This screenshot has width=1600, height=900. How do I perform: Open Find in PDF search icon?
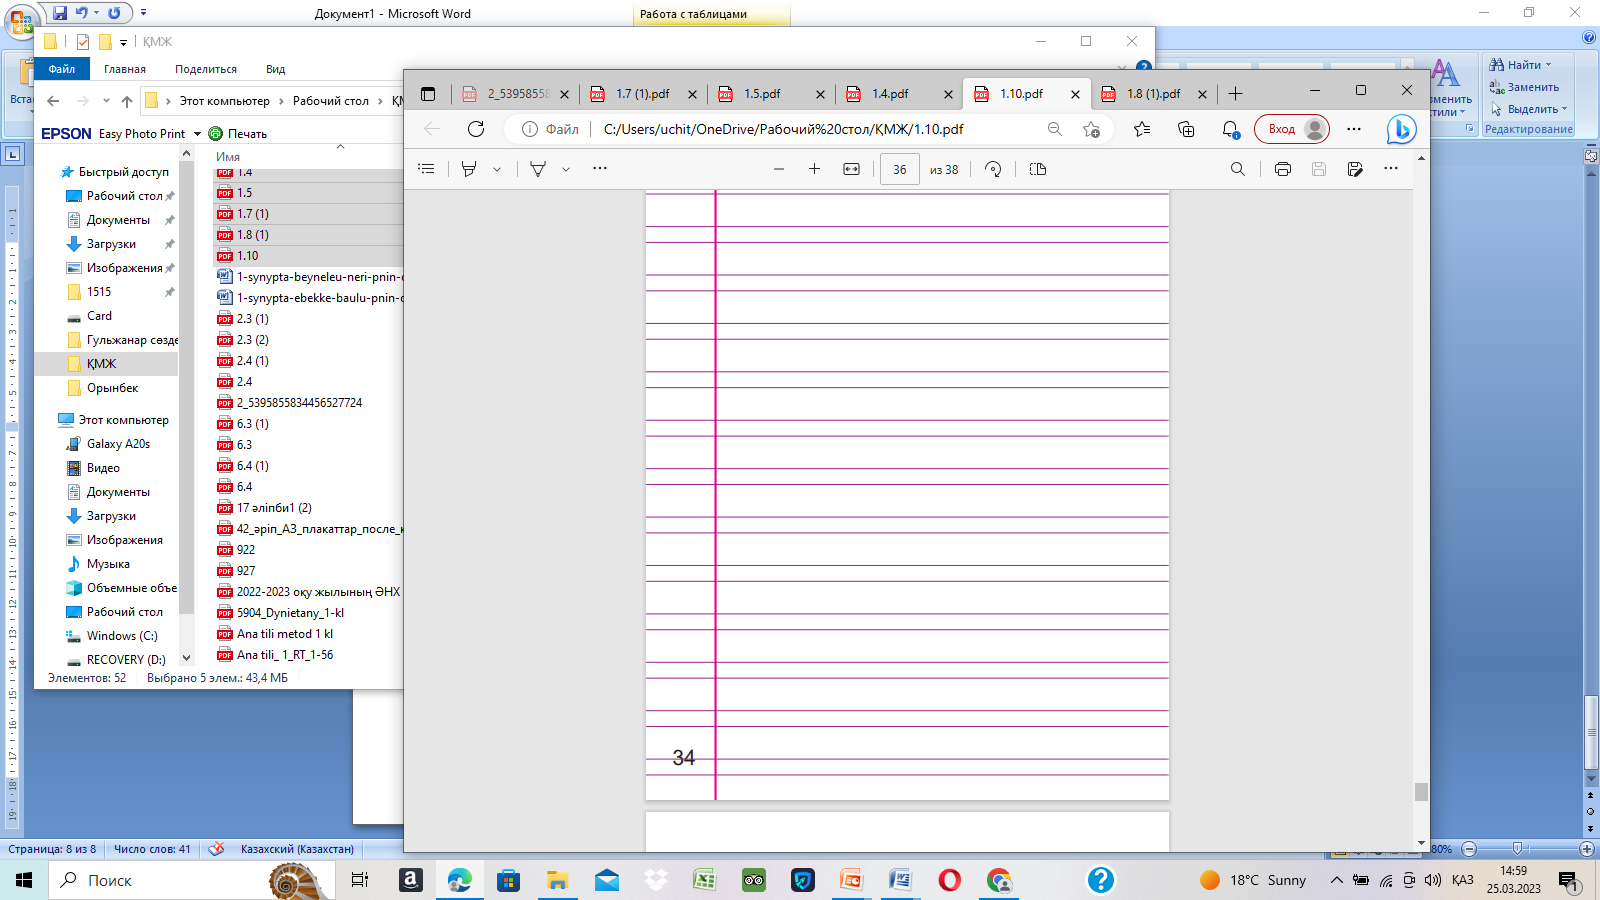(1237, 169)
